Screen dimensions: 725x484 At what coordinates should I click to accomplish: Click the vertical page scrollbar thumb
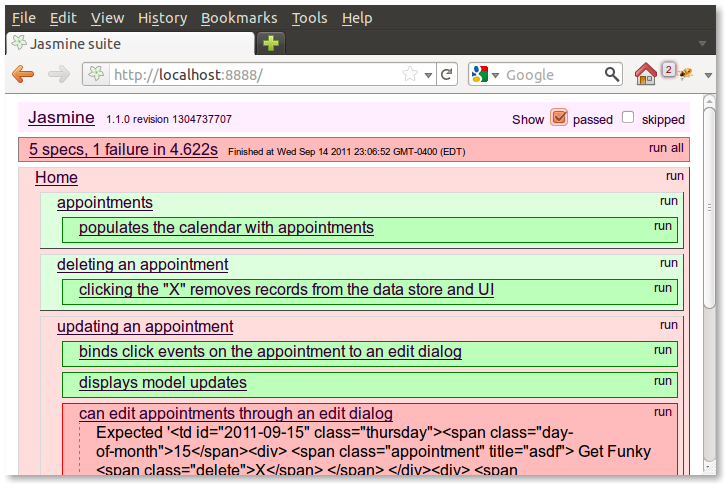click(x=709, y=208)
